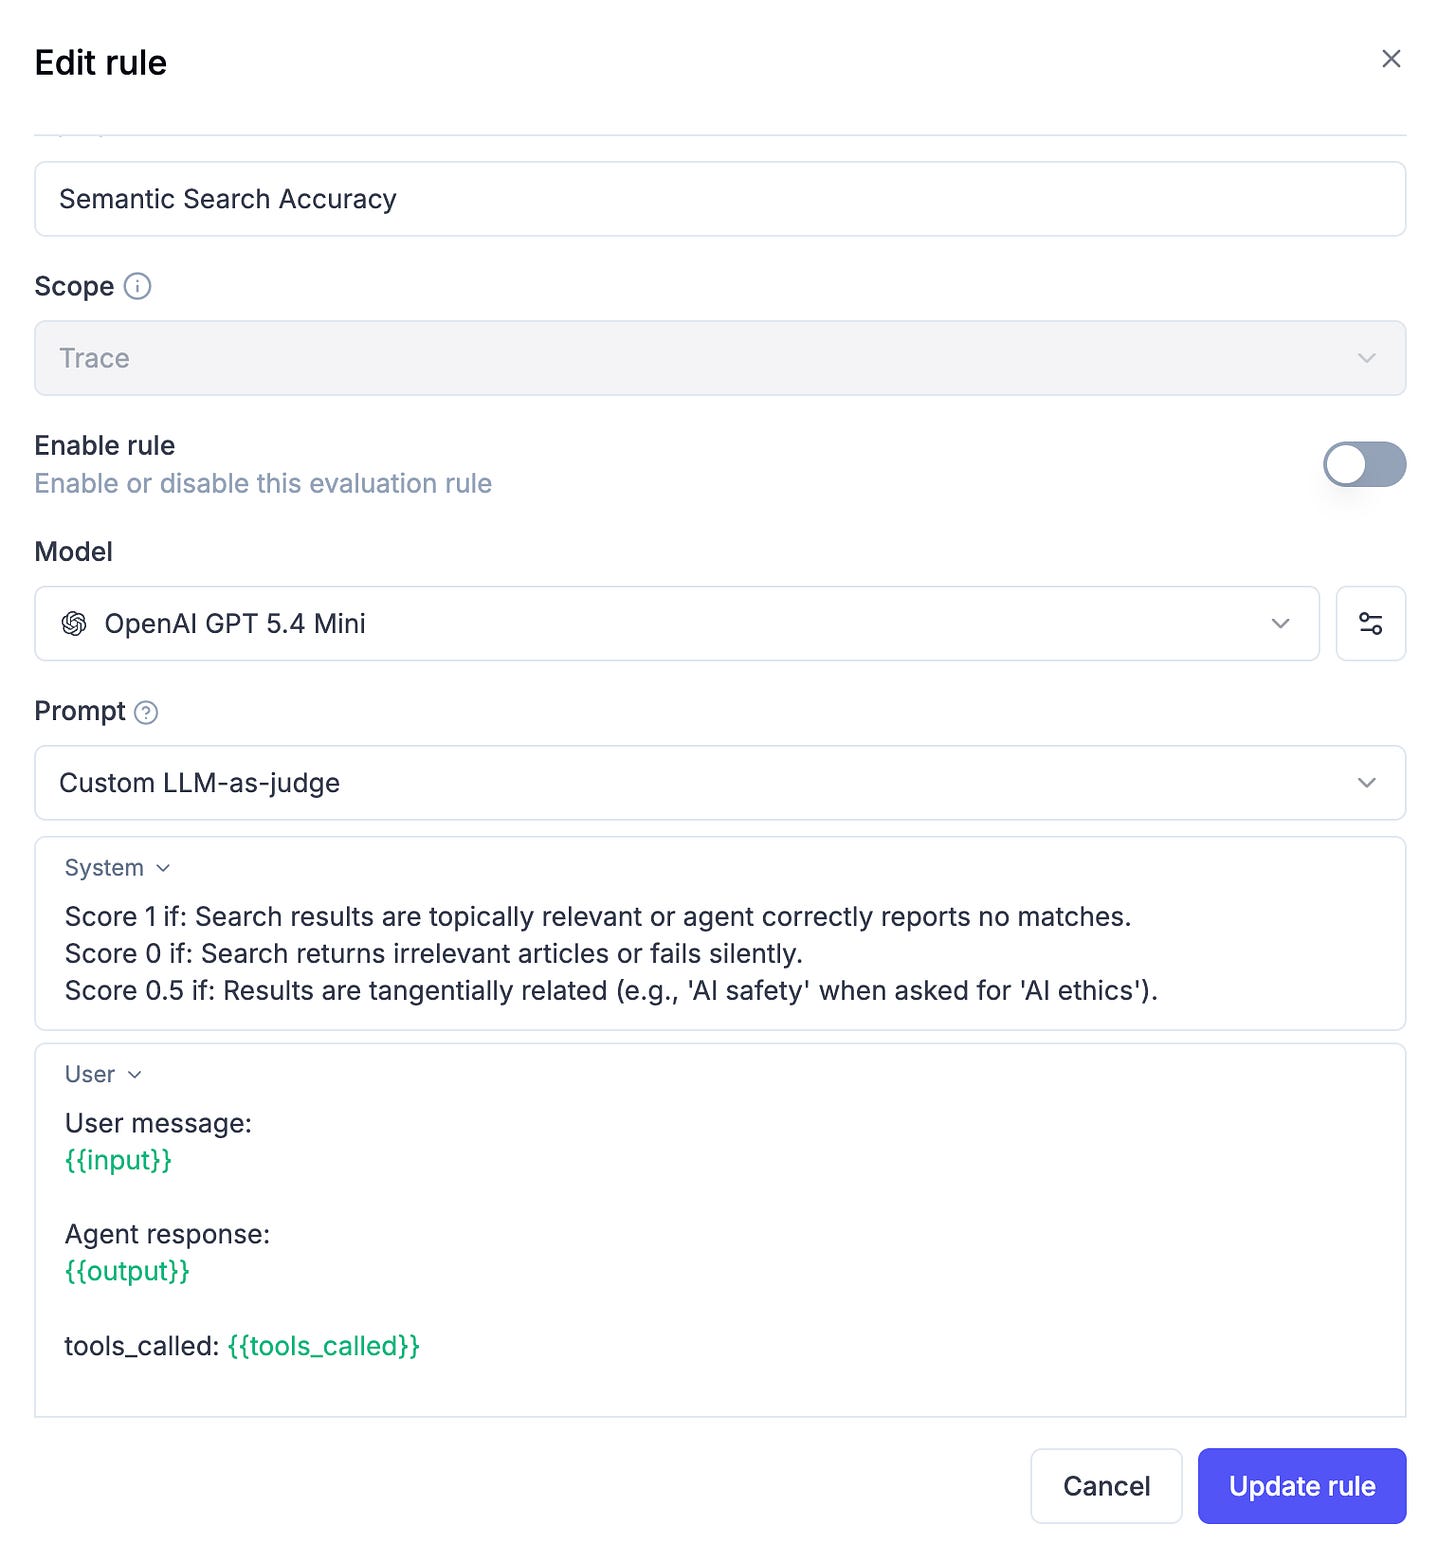Toggle the Enable rule switch

[x=1364, y=464]
